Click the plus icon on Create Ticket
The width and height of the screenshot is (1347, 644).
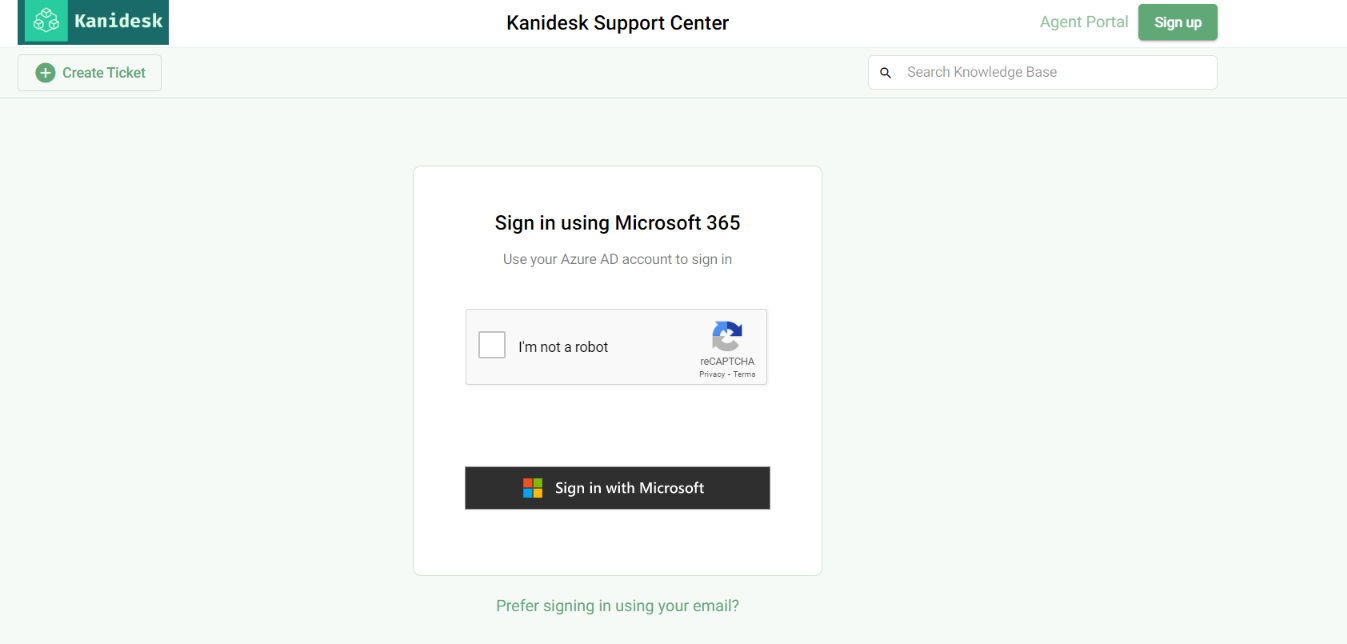tap(45, 72)
